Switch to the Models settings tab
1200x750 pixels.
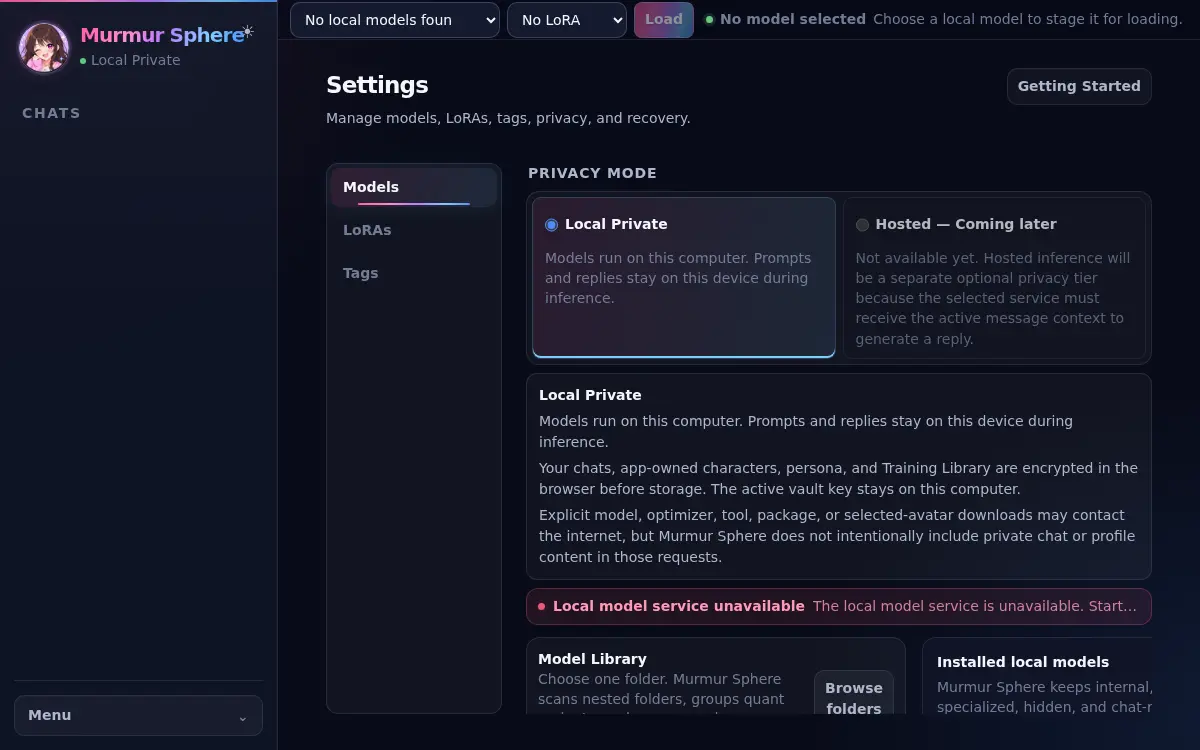coord(414,187)
